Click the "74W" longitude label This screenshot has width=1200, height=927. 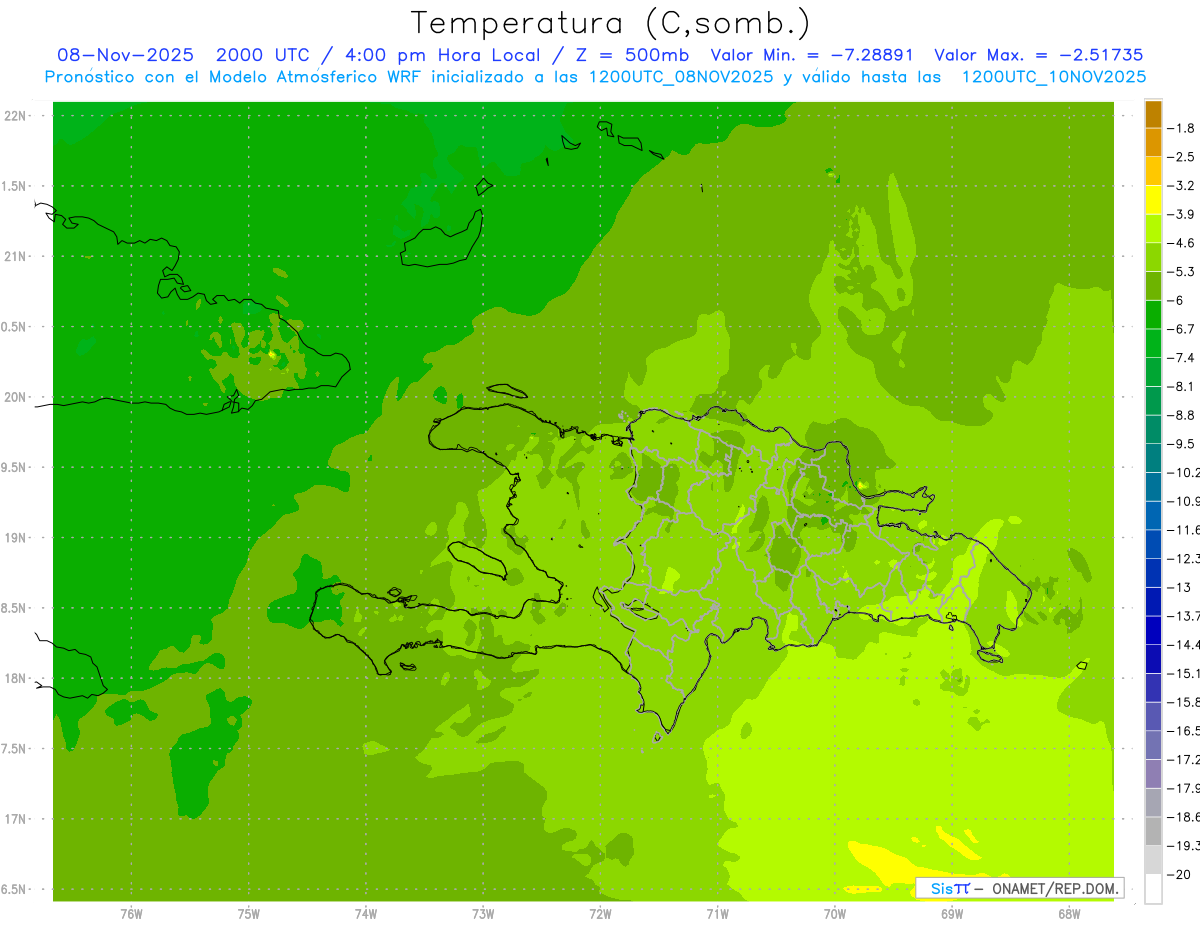pos(365,914)
